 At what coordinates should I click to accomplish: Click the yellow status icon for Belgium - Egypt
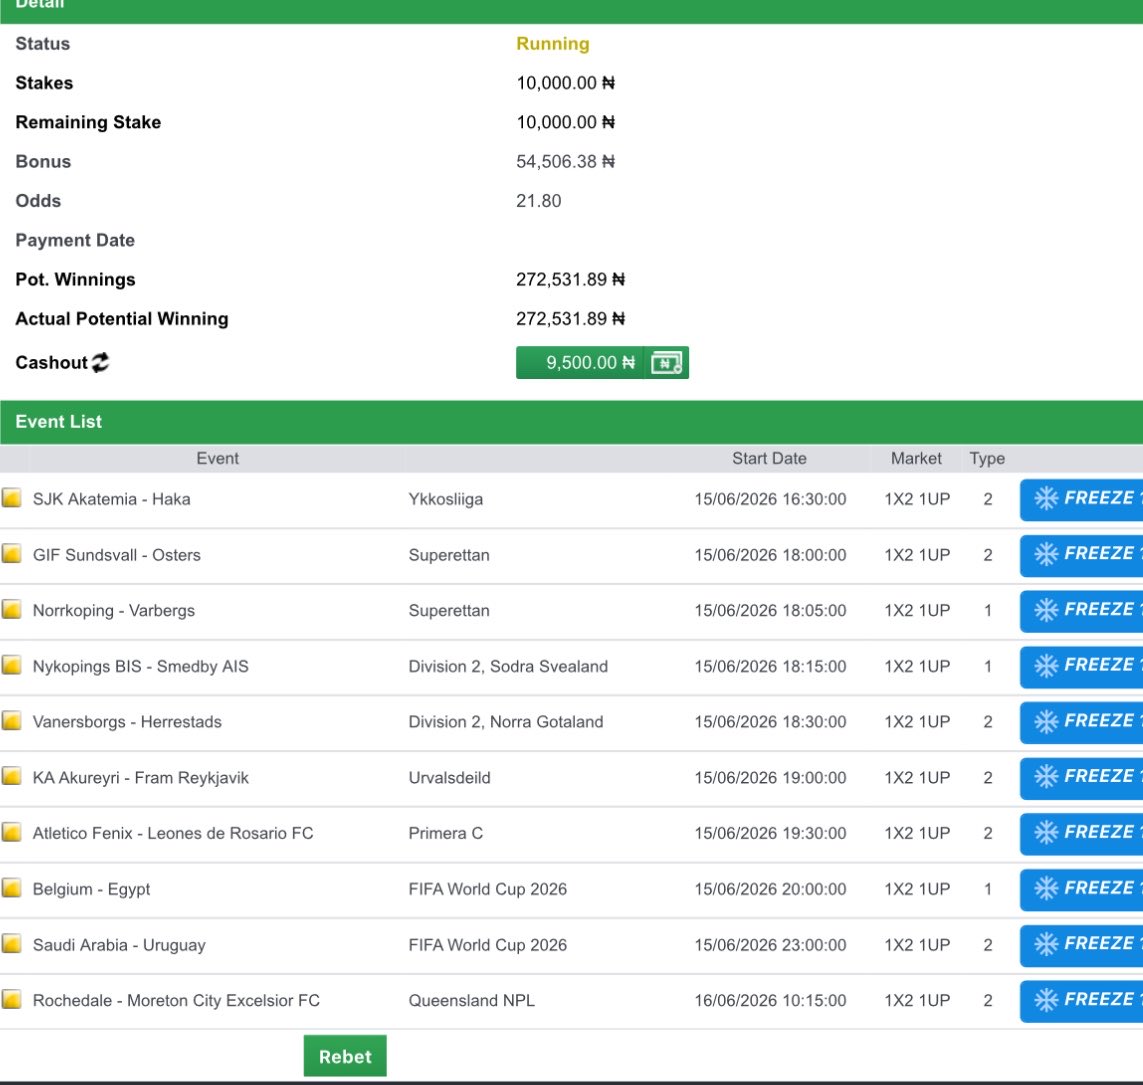(x=11, y=888)
